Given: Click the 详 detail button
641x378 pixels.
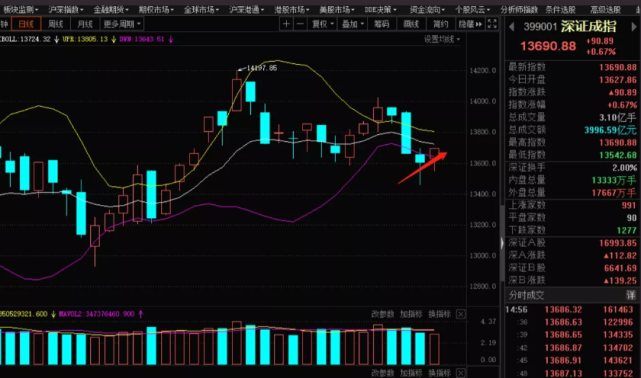Looking at the screenshot, I should click(631, 295).
